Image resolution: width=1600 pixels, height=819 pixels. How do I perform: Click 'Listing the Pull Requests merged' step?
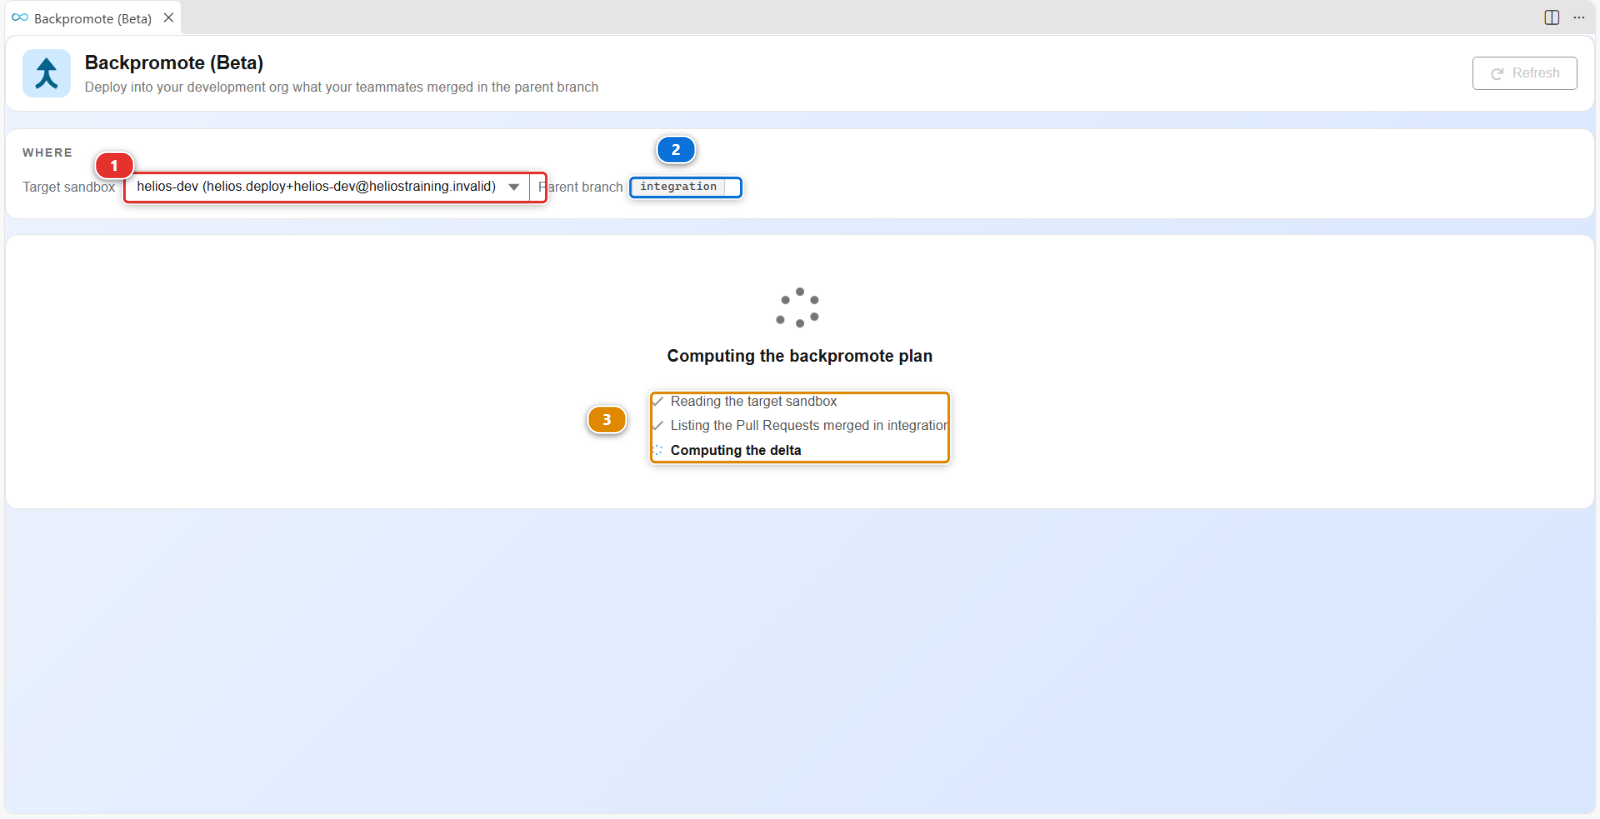pos(809,425)
